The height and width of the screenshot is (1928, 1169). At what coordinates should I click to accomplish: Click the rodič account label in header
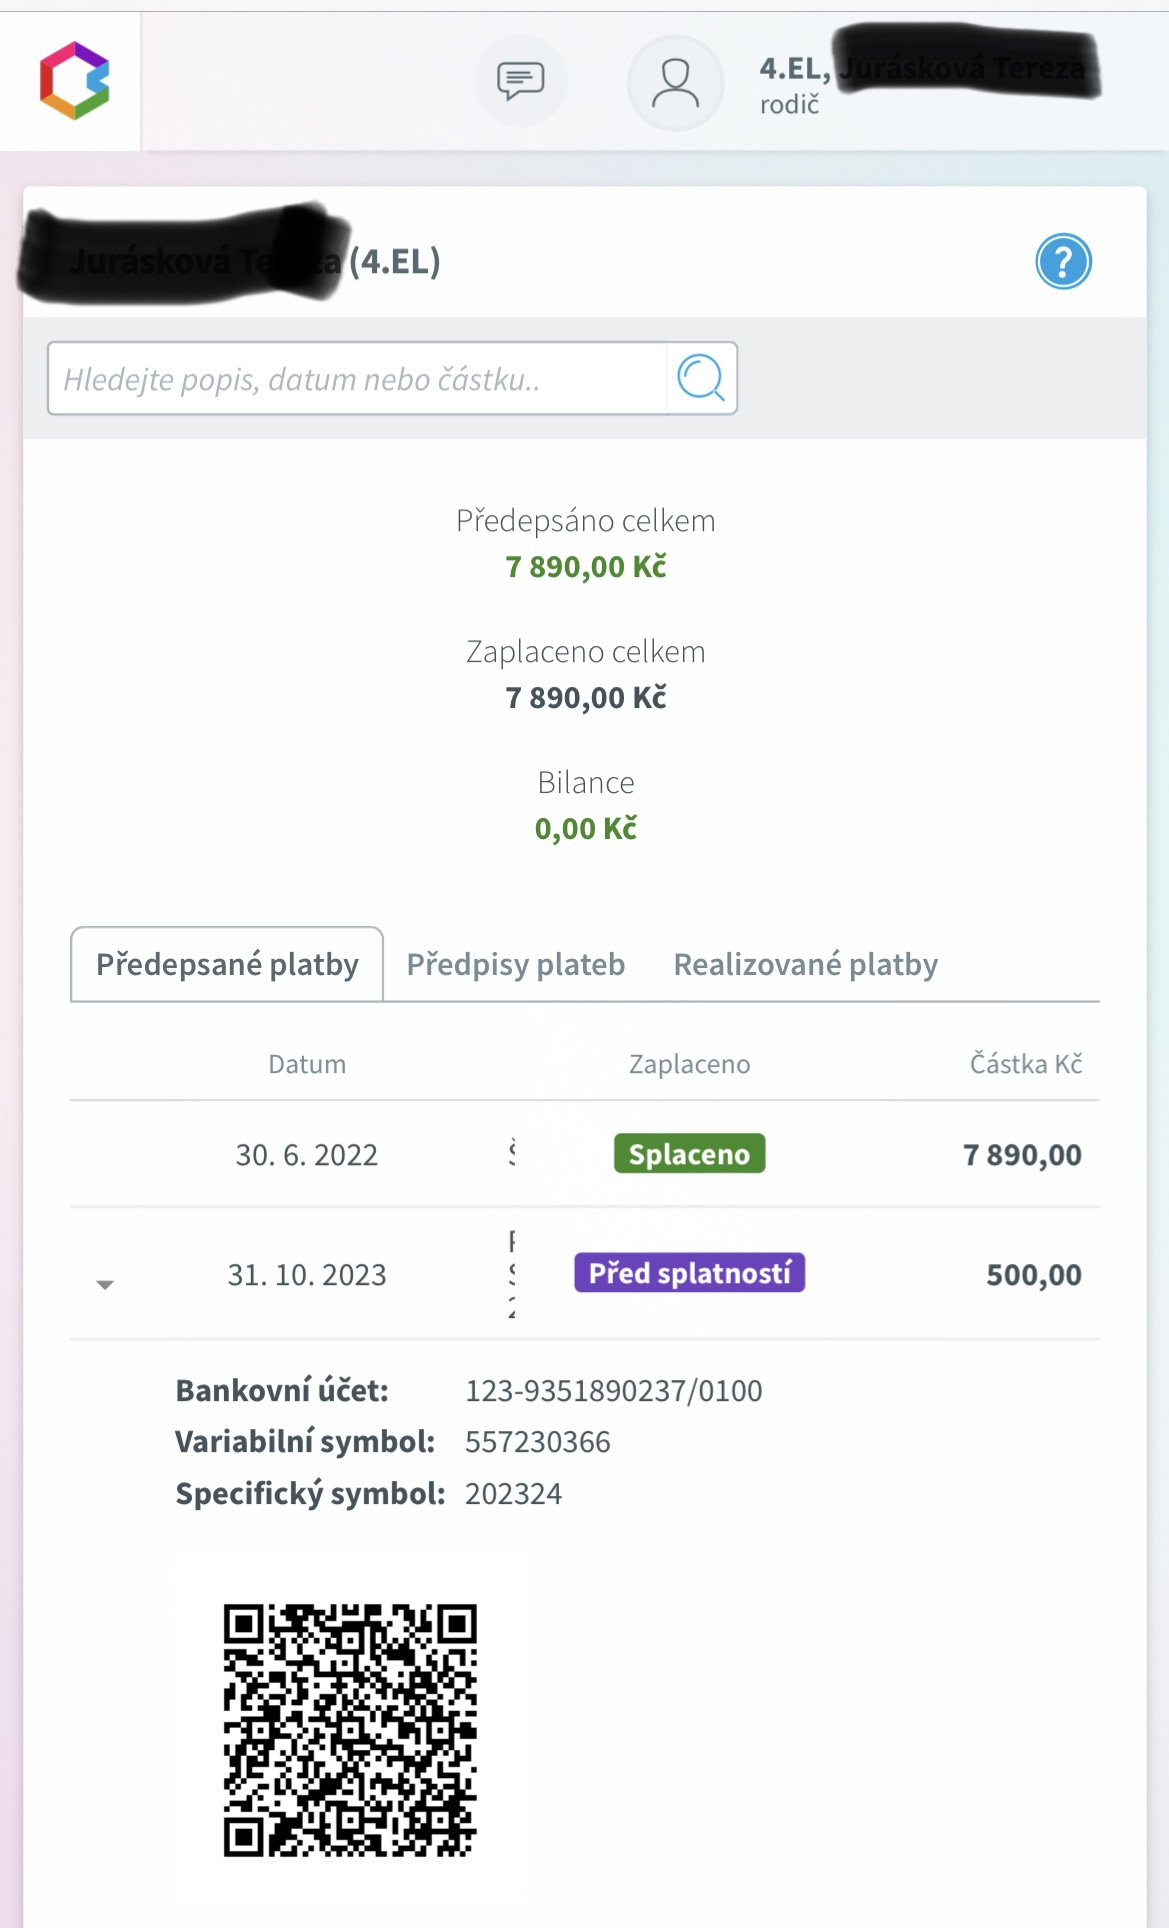coord(789,105)
